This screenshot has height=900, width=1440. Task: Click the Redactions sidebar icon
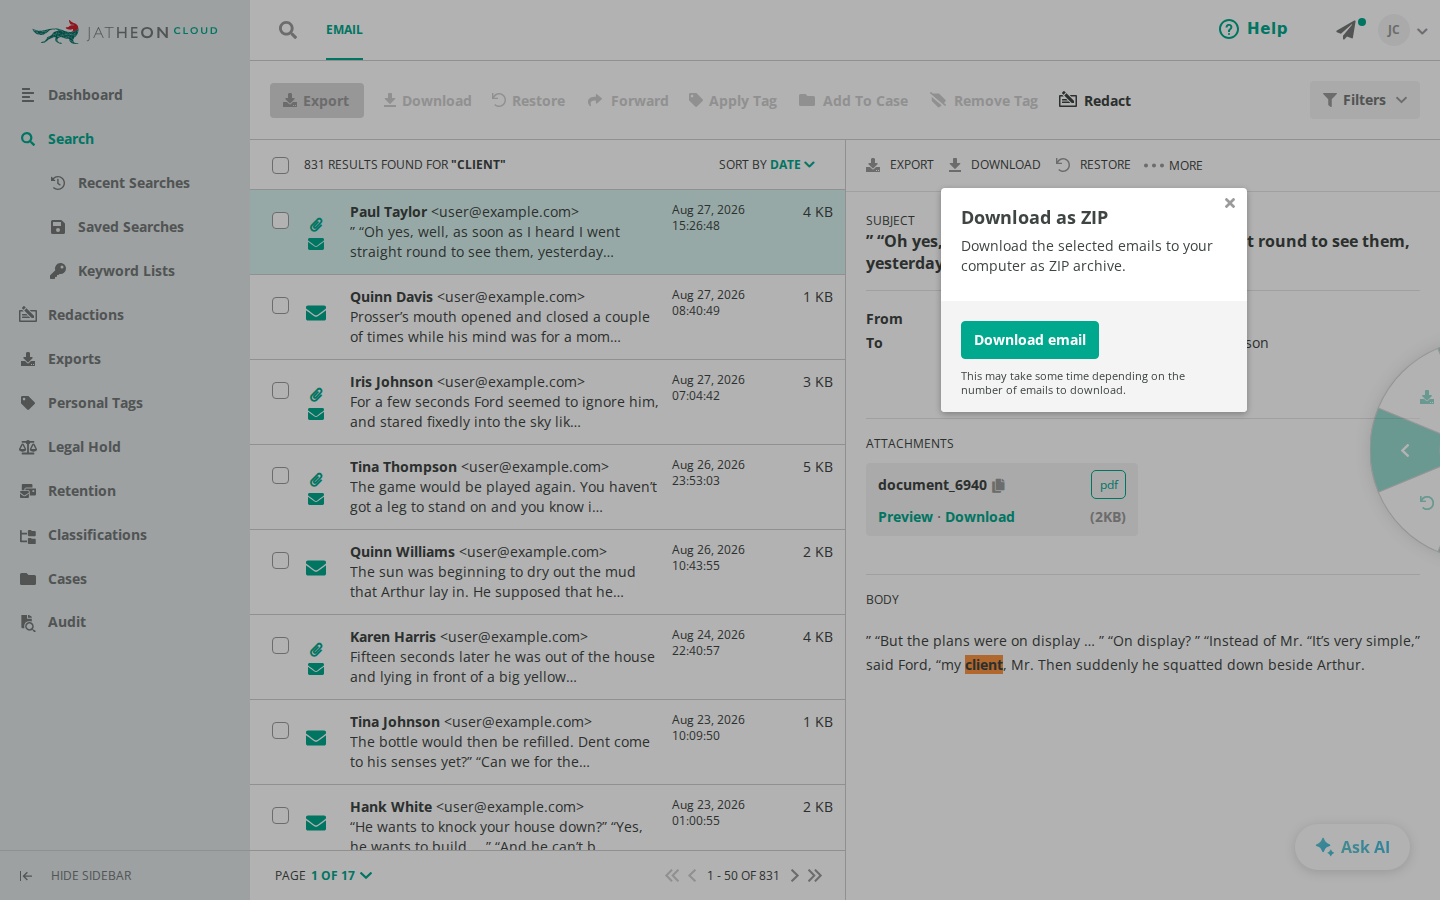point(28,315)
